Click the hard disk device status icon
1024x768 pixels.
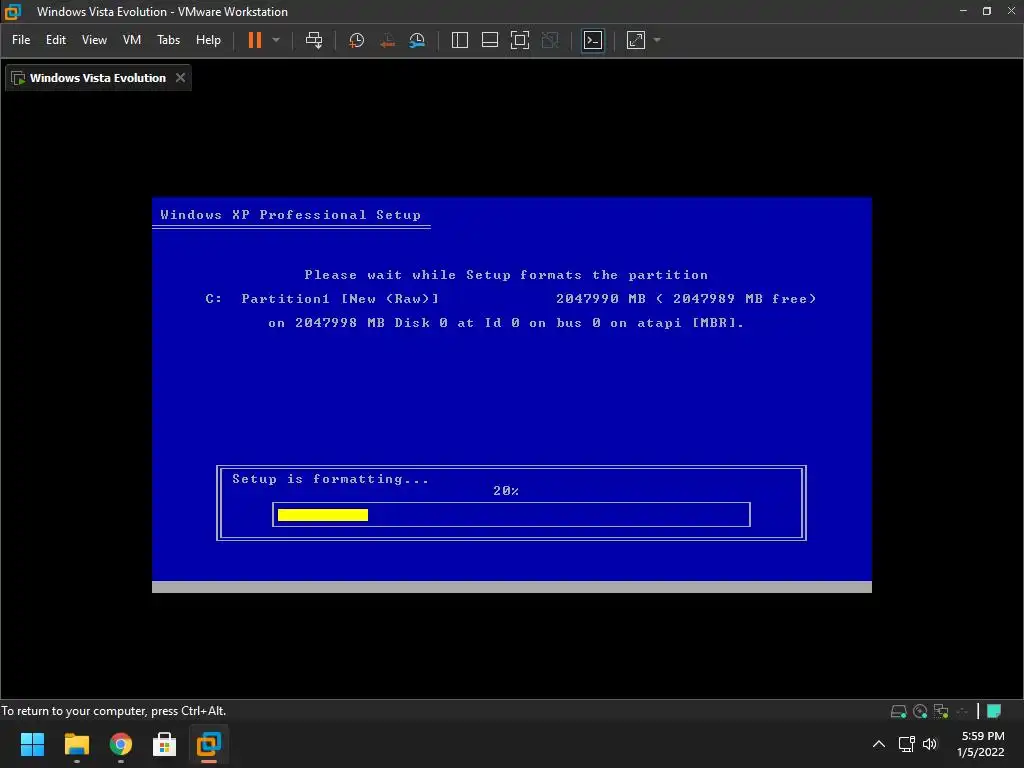click(899, 711)
